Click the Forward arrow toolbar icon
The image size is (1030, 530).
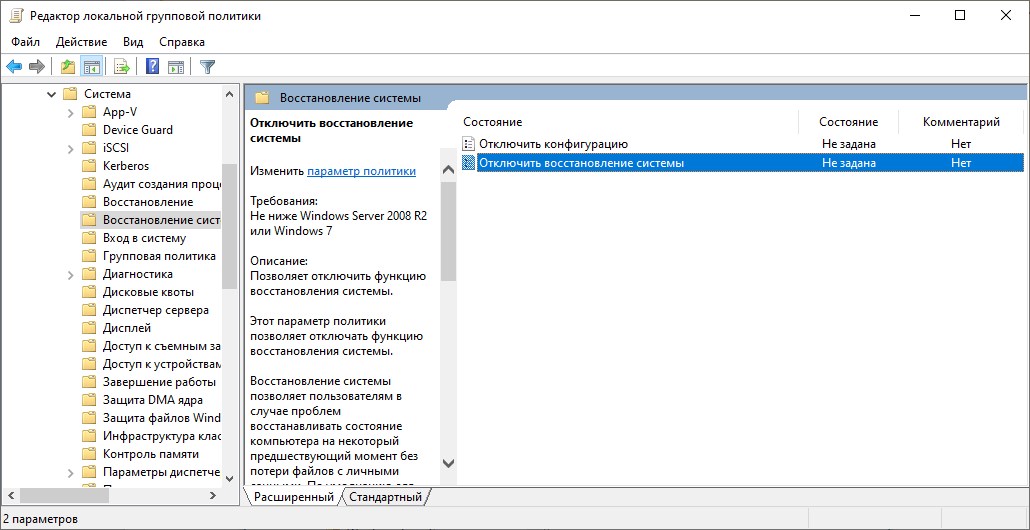pyautogui.click(x=37, y=67)
